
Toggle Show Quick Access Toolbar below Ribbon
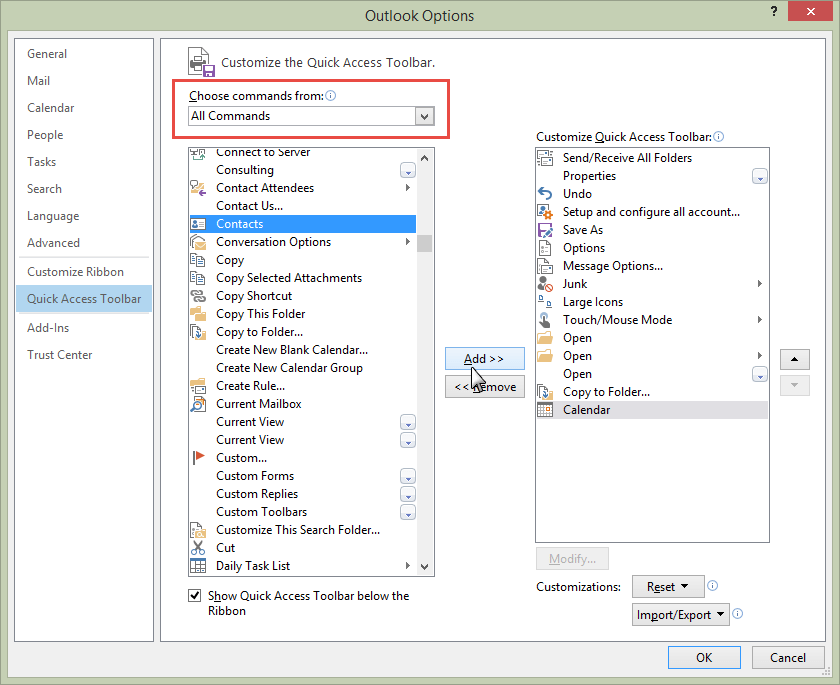coord(195,596)
